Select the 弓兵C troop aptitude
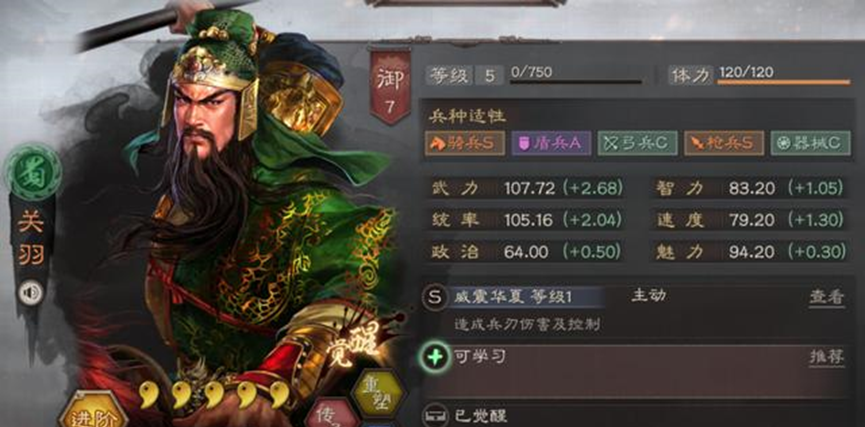This screenshot has width=865, height=427. (637, 143)
